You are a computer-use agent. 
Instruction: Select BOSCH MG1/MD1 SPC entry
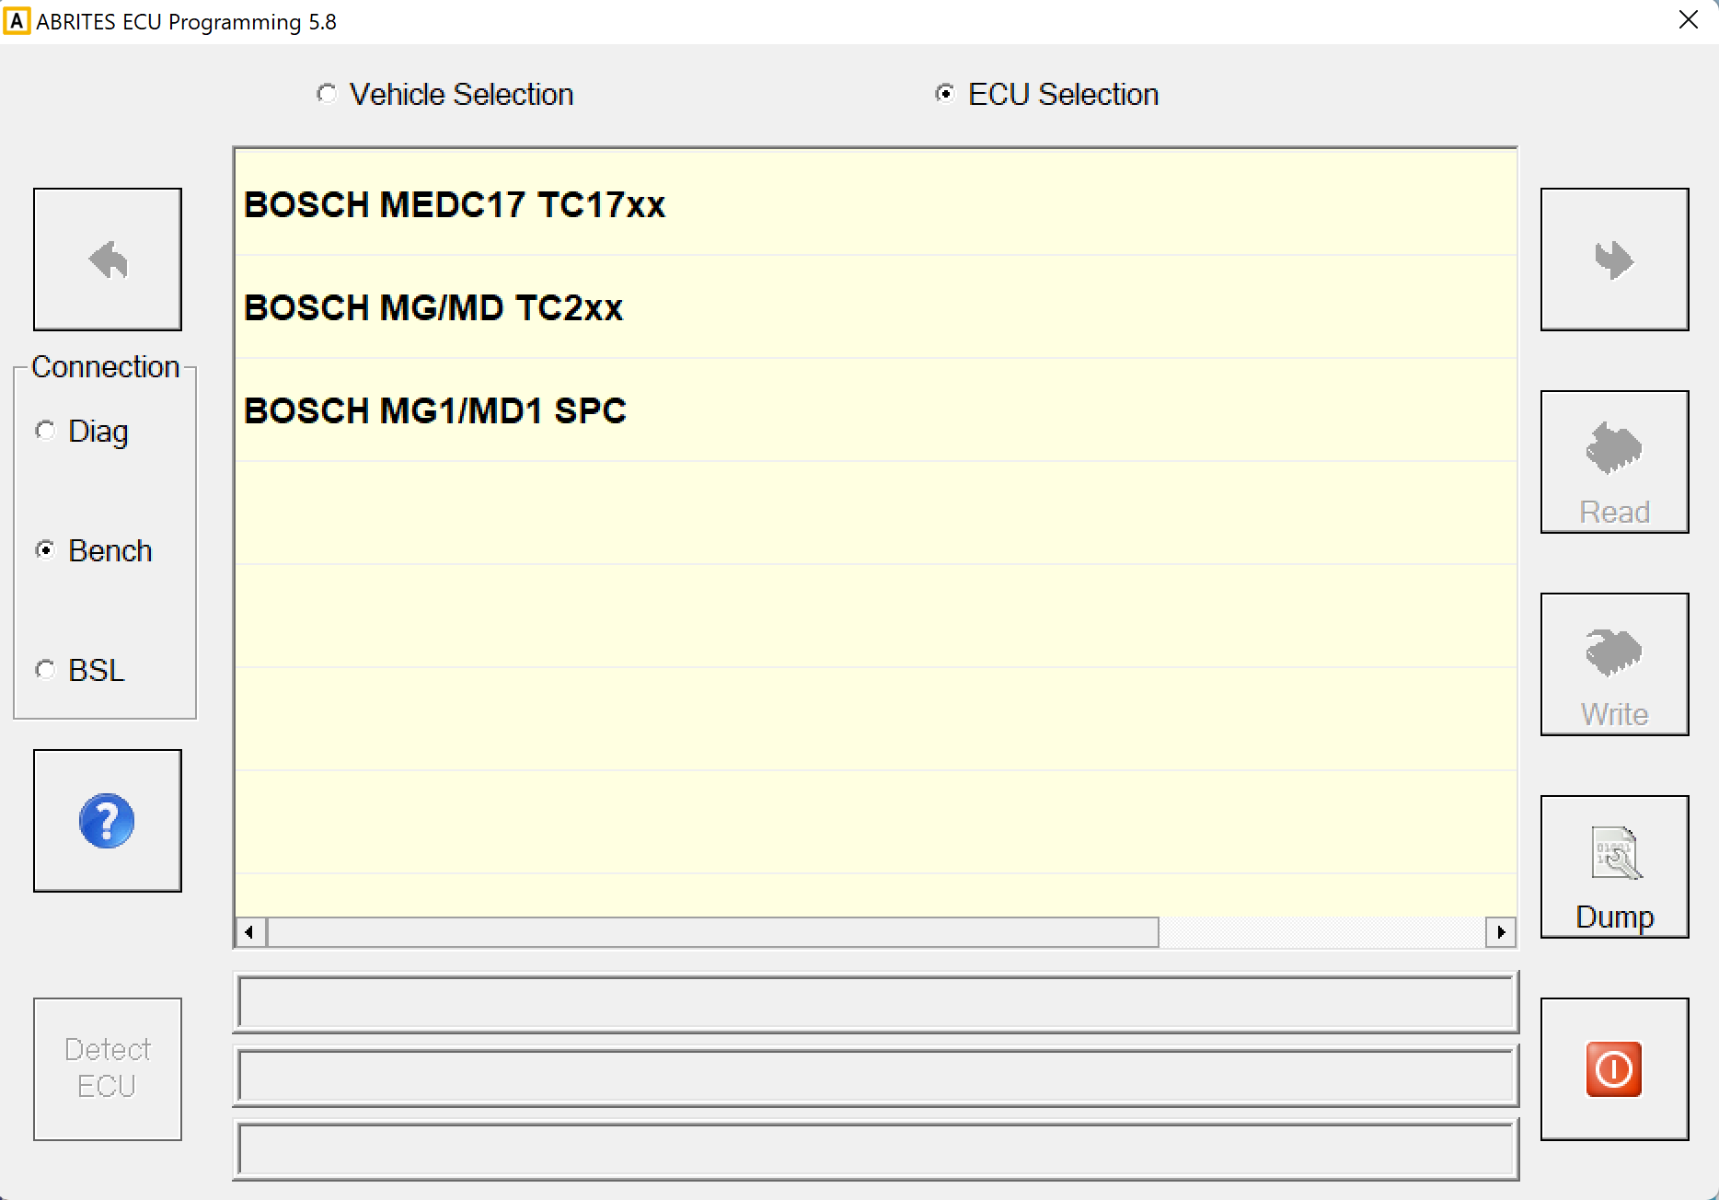(436, 411)
